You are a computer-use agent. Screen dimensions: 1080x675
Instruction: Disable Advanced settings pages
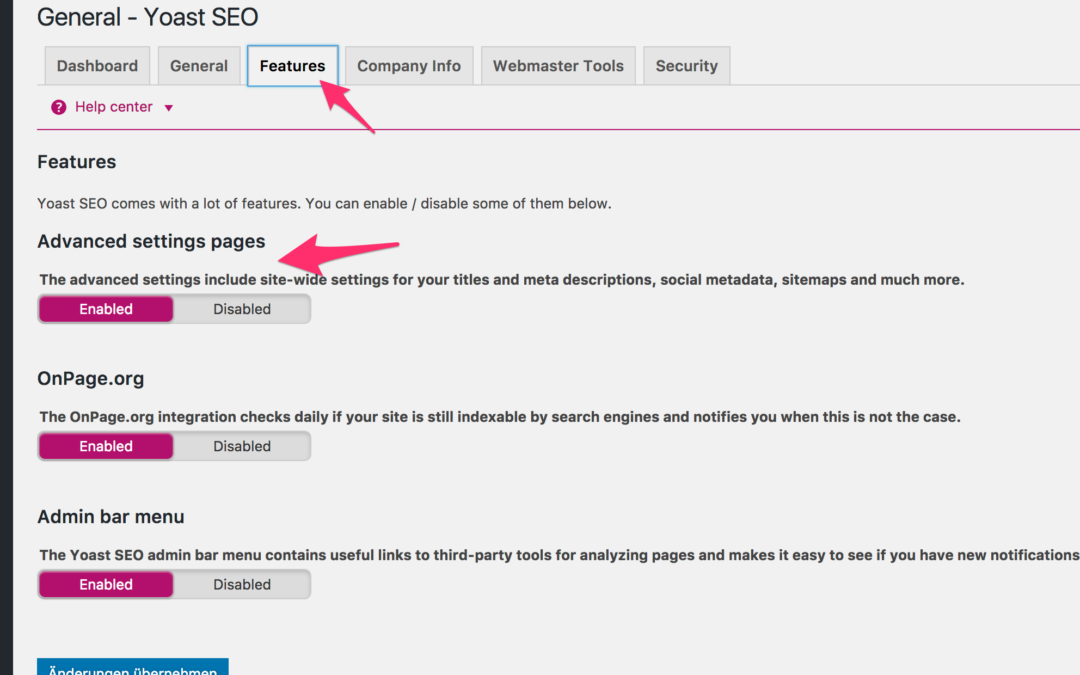[242, 309]
